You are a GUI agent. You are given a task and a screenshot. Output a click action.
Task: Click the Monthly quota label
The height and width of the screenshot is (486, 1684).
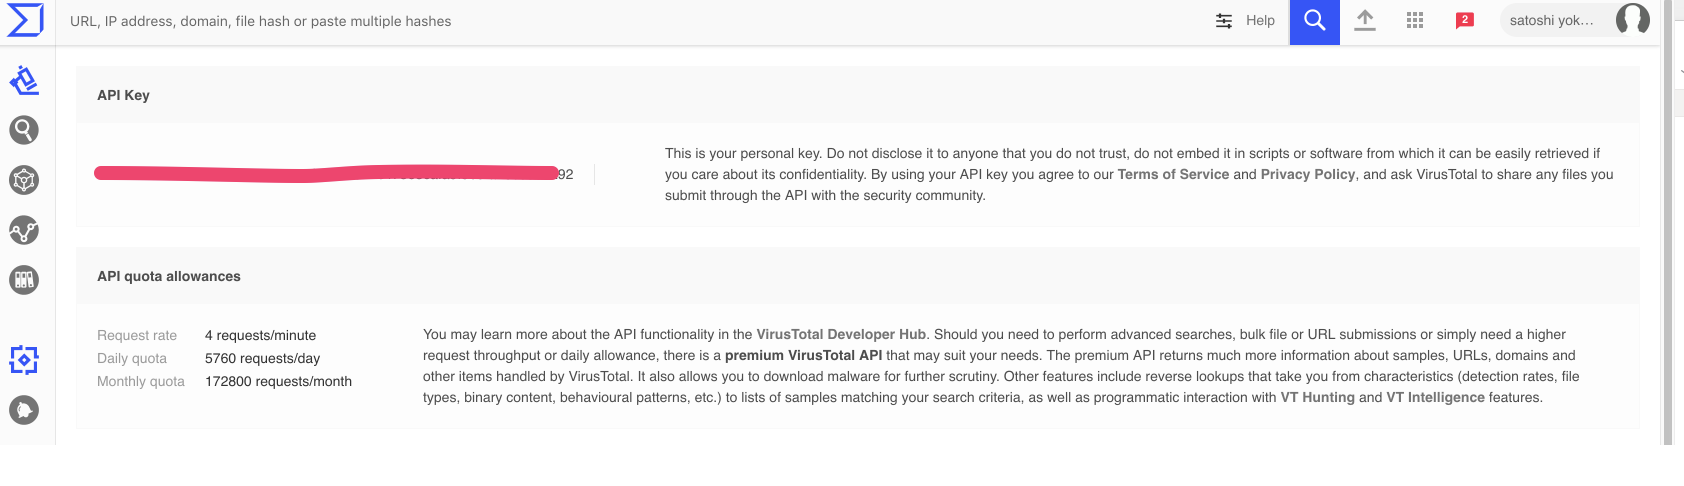[141, 381]
